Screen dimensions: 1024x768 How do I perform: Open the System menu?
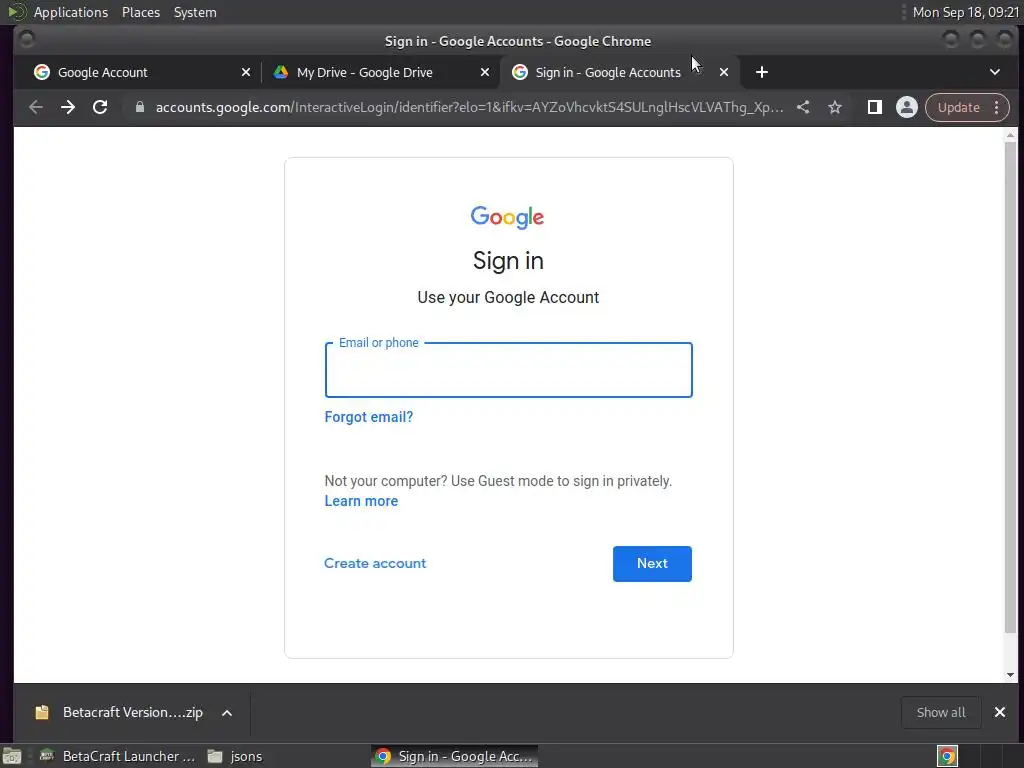coord(195,12)
